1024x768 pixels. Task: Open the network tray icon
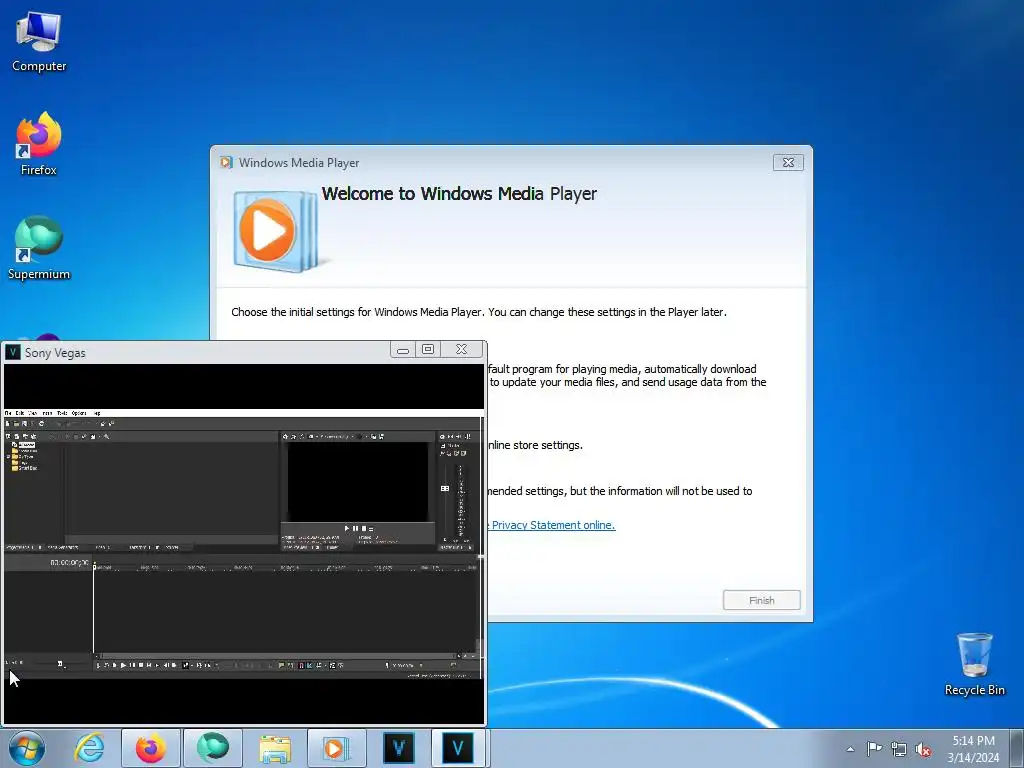[x=899, y=749]
